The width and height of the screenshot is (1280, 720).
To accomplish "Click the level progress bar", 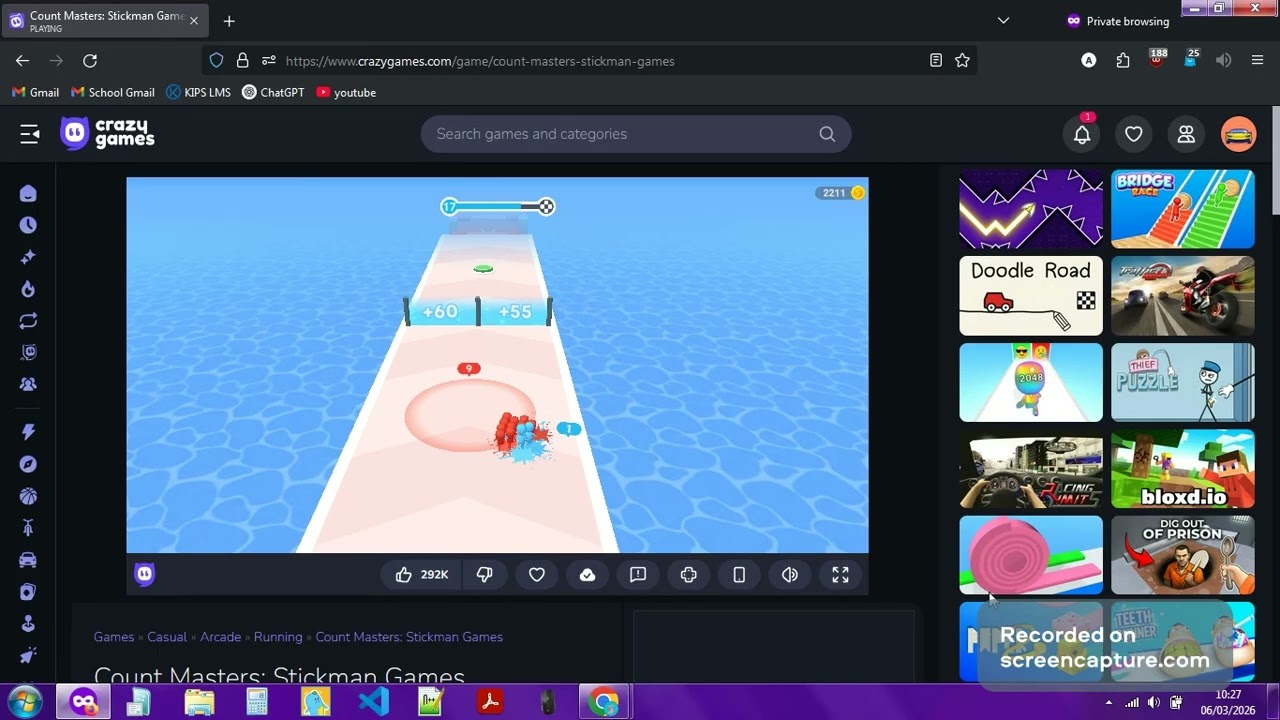I will pyautogui.click(x=498, y=207).
